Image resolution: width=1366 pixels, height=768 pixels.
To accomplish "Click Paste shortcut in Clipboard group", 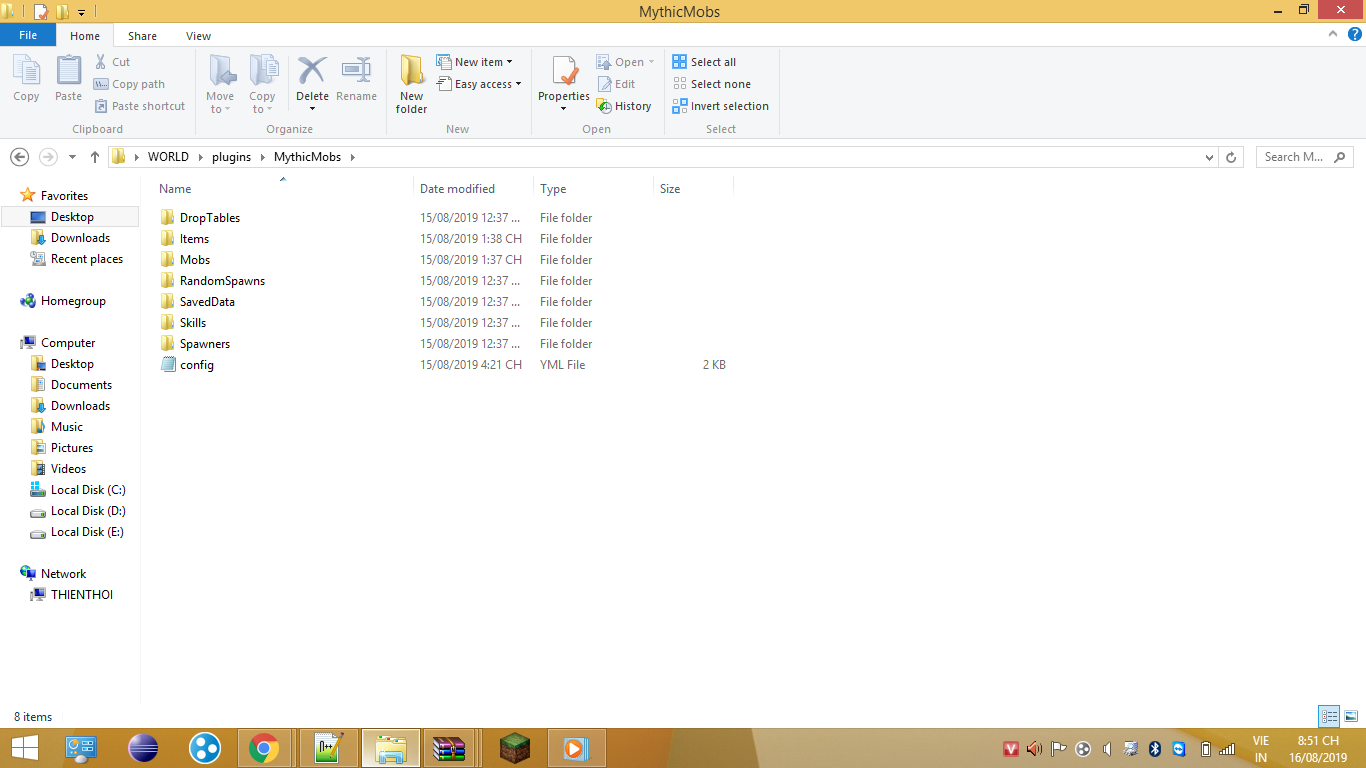I will click(x=139, y=106).
